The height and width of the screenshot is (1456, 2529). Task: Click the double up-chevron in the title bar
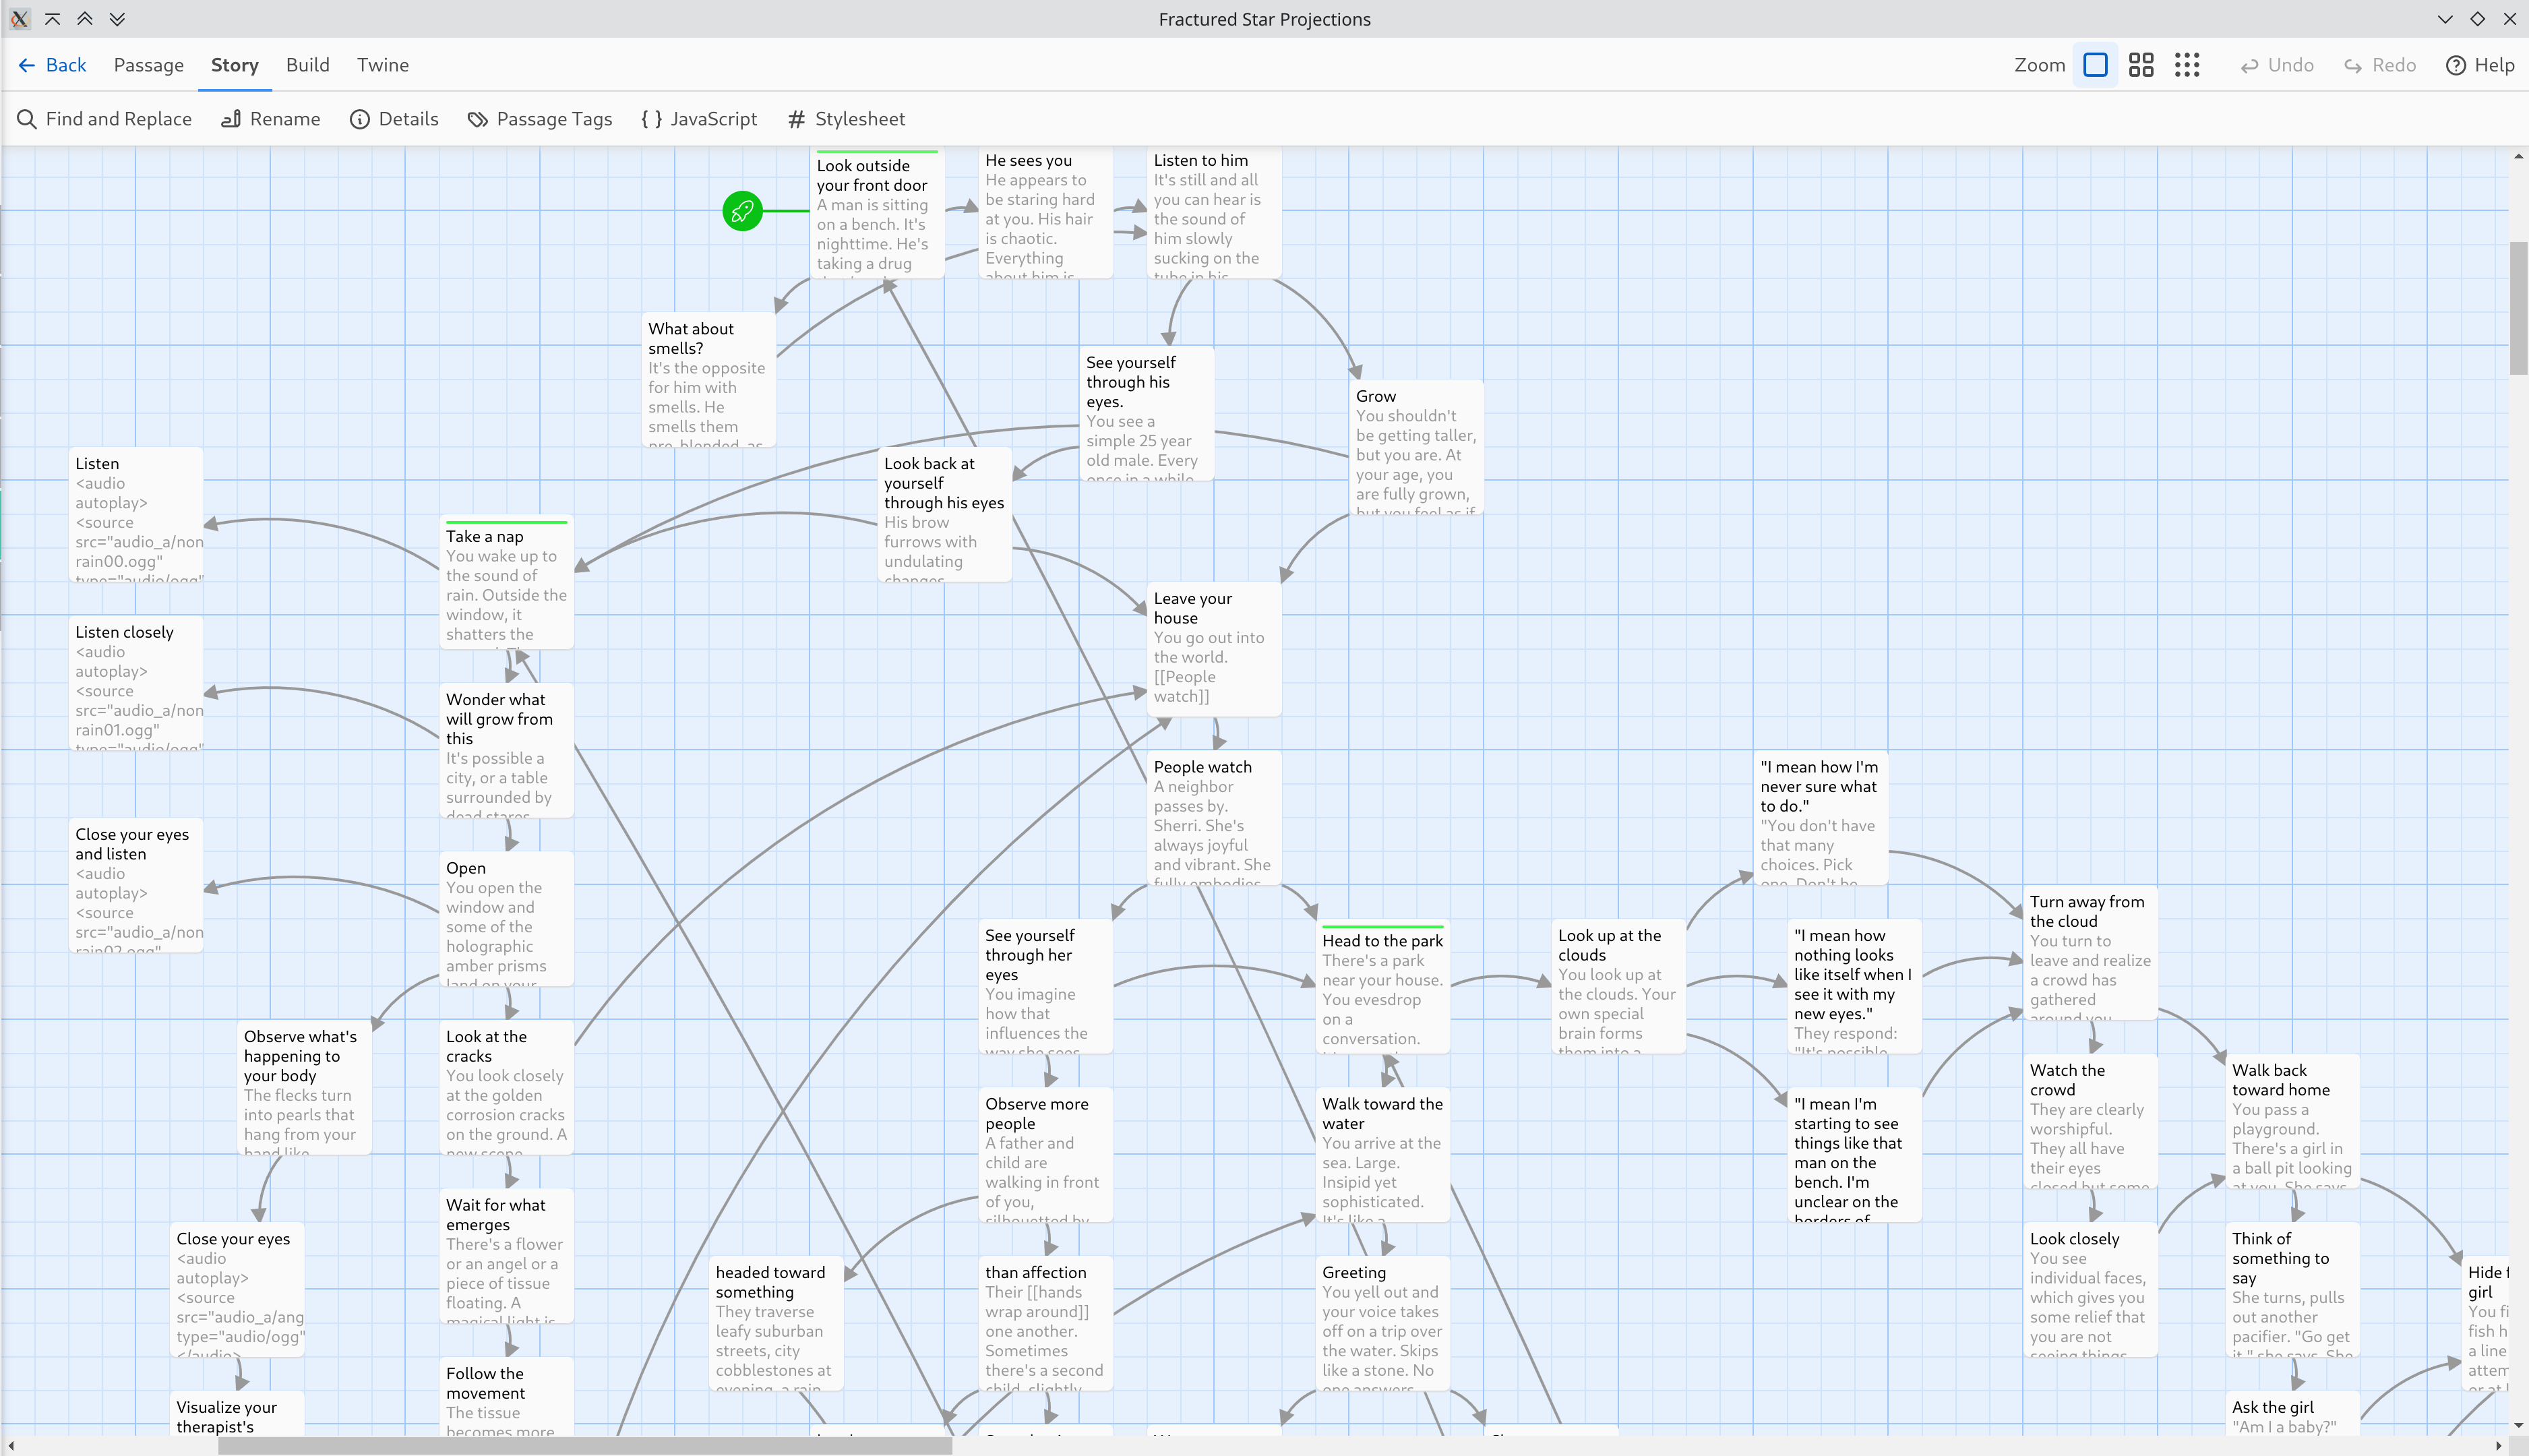pos(85,19)
